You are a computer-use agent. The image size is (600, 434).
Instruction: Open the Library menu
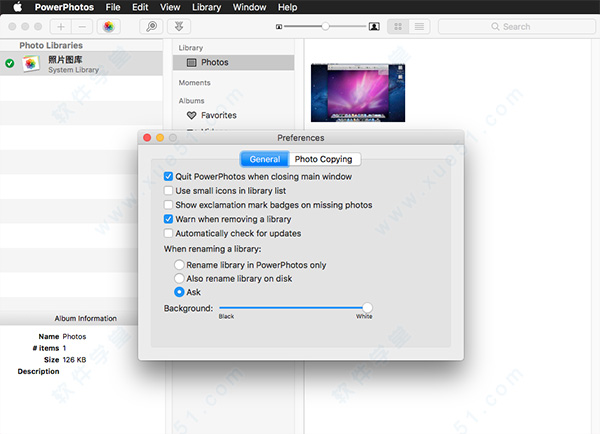(207, 7)
